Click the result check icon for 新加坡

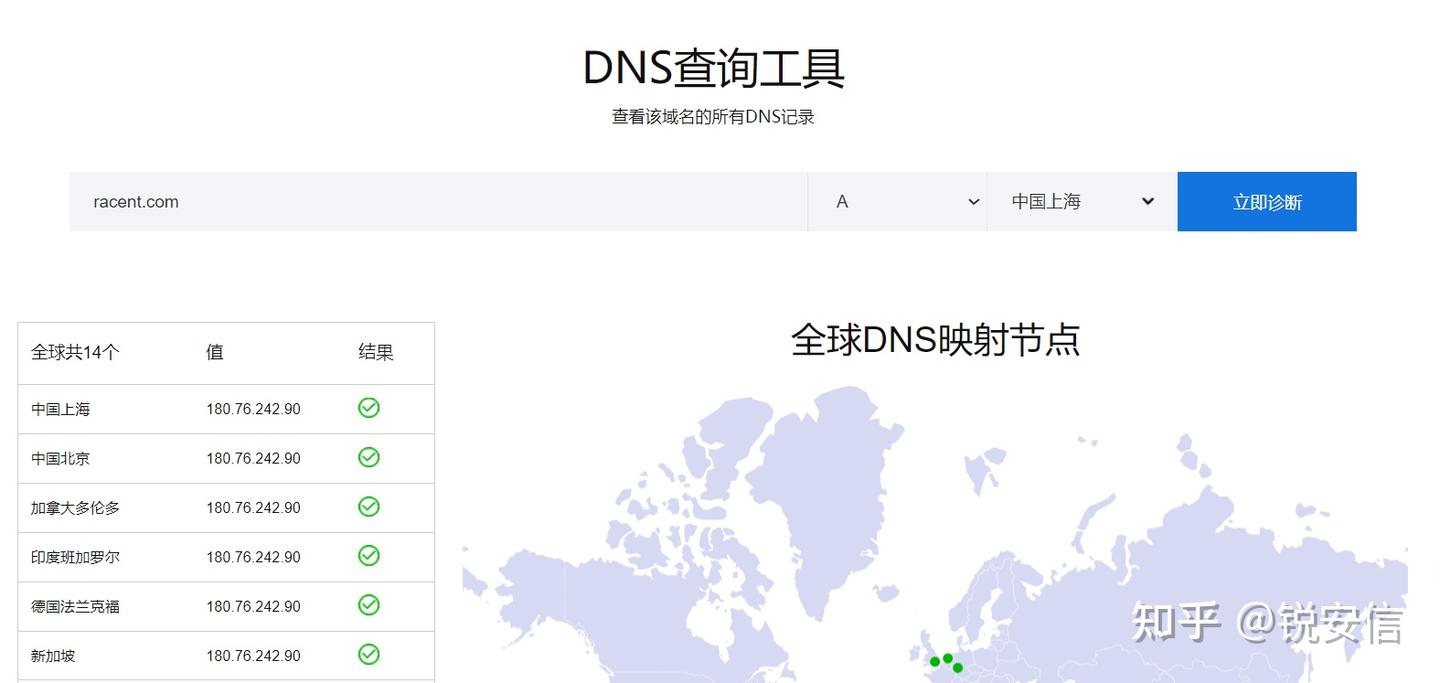click(x=368, y=655)
